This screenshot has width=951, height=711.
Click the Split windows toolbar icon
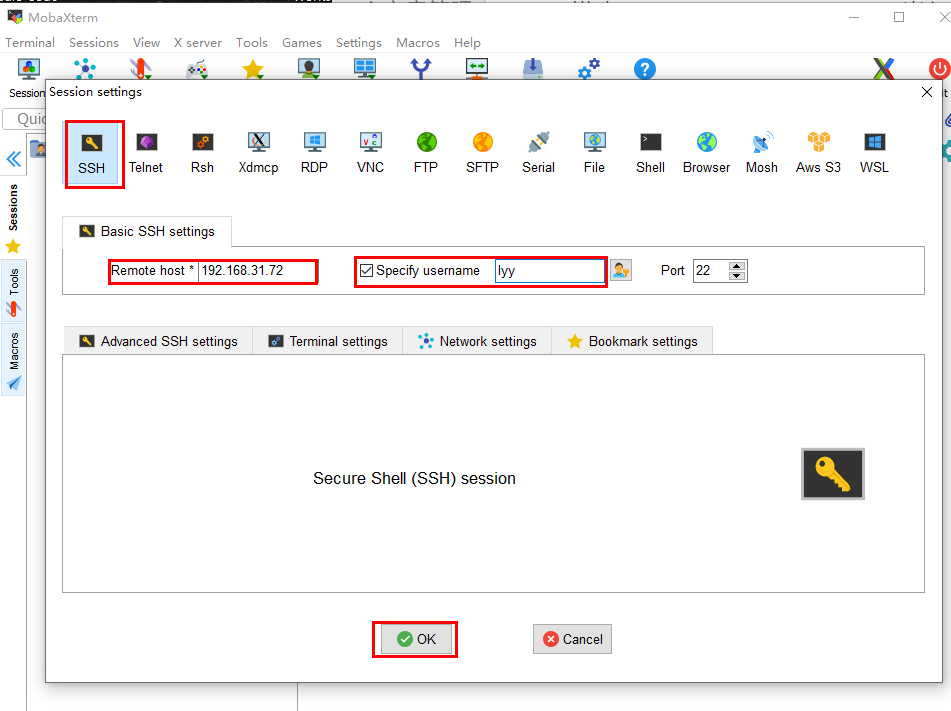coord(365,69)
